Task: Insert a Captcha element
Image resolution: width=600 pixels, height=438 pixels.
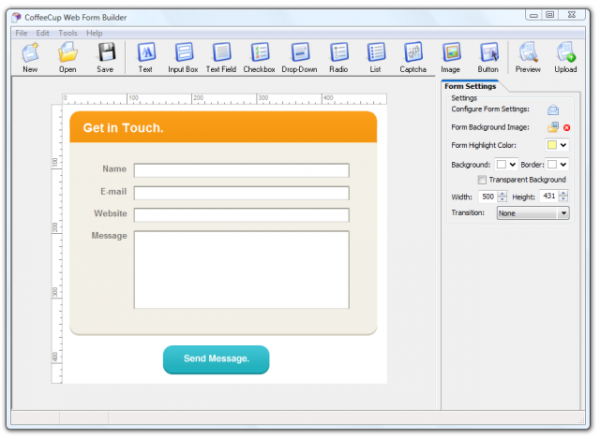Action: (x=413, y=57)
